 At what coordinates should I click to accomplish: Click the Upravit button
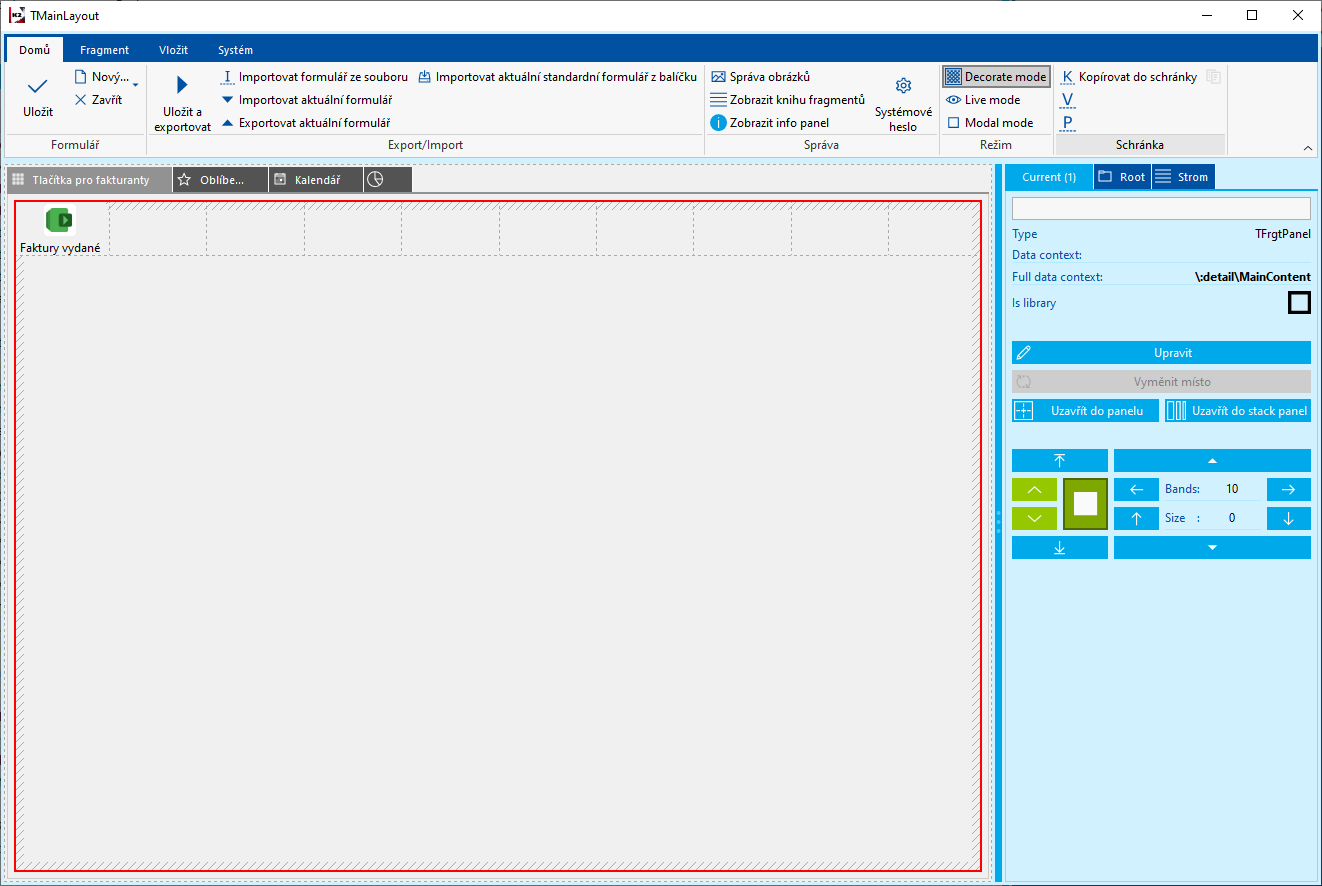click(x=1161, y=353)
